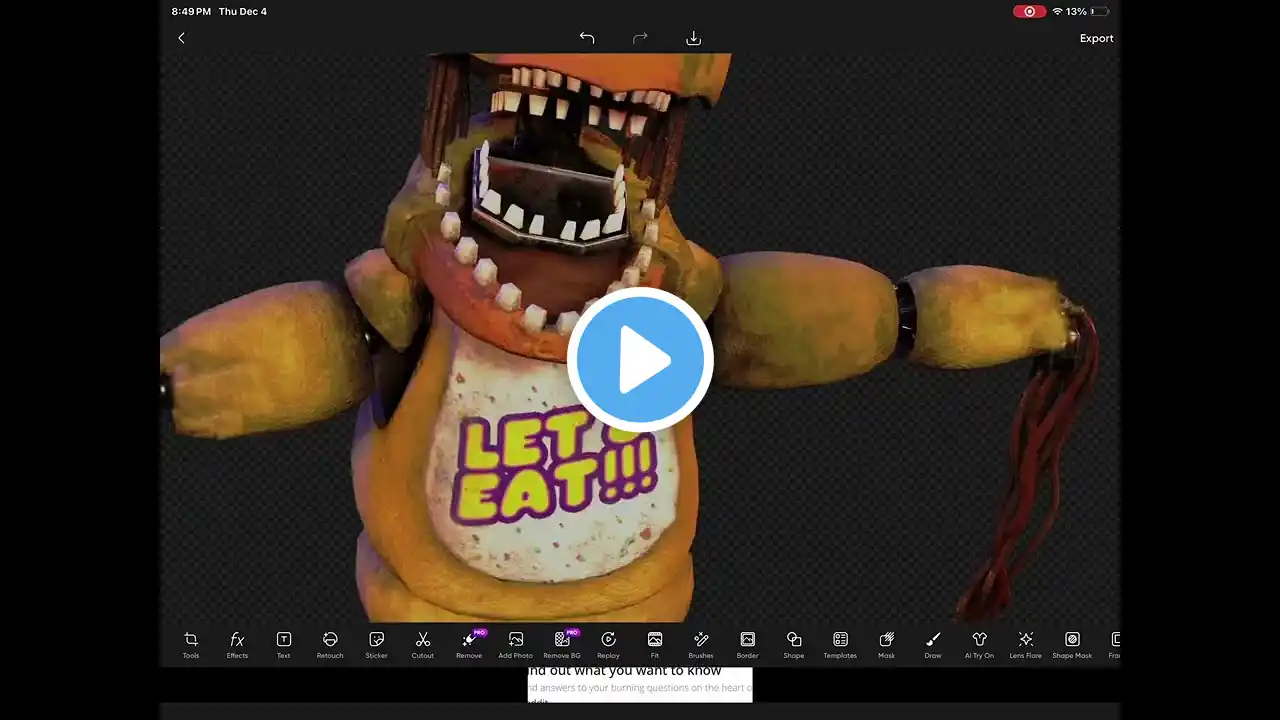
Task: Tap the screen recording indicator
Action: pyautogui.click(x=1029, y=12)
